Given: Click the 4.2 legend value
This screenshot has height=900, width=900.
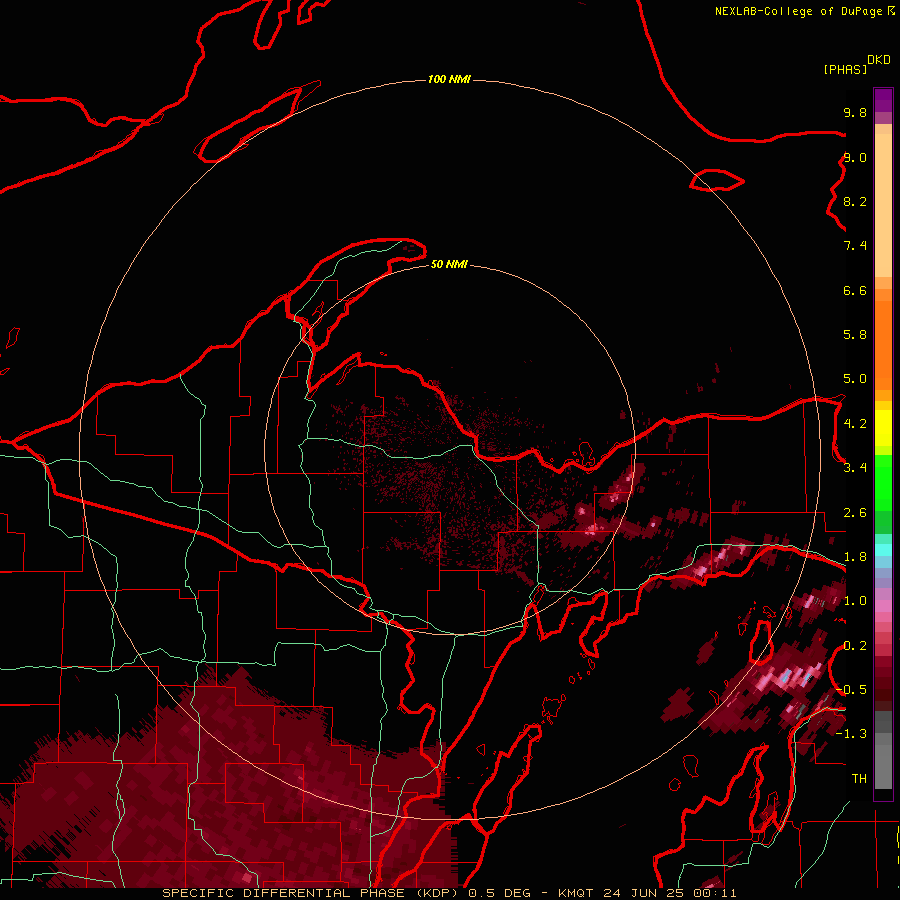Looking at the screenshot, I should click(855, 424).
